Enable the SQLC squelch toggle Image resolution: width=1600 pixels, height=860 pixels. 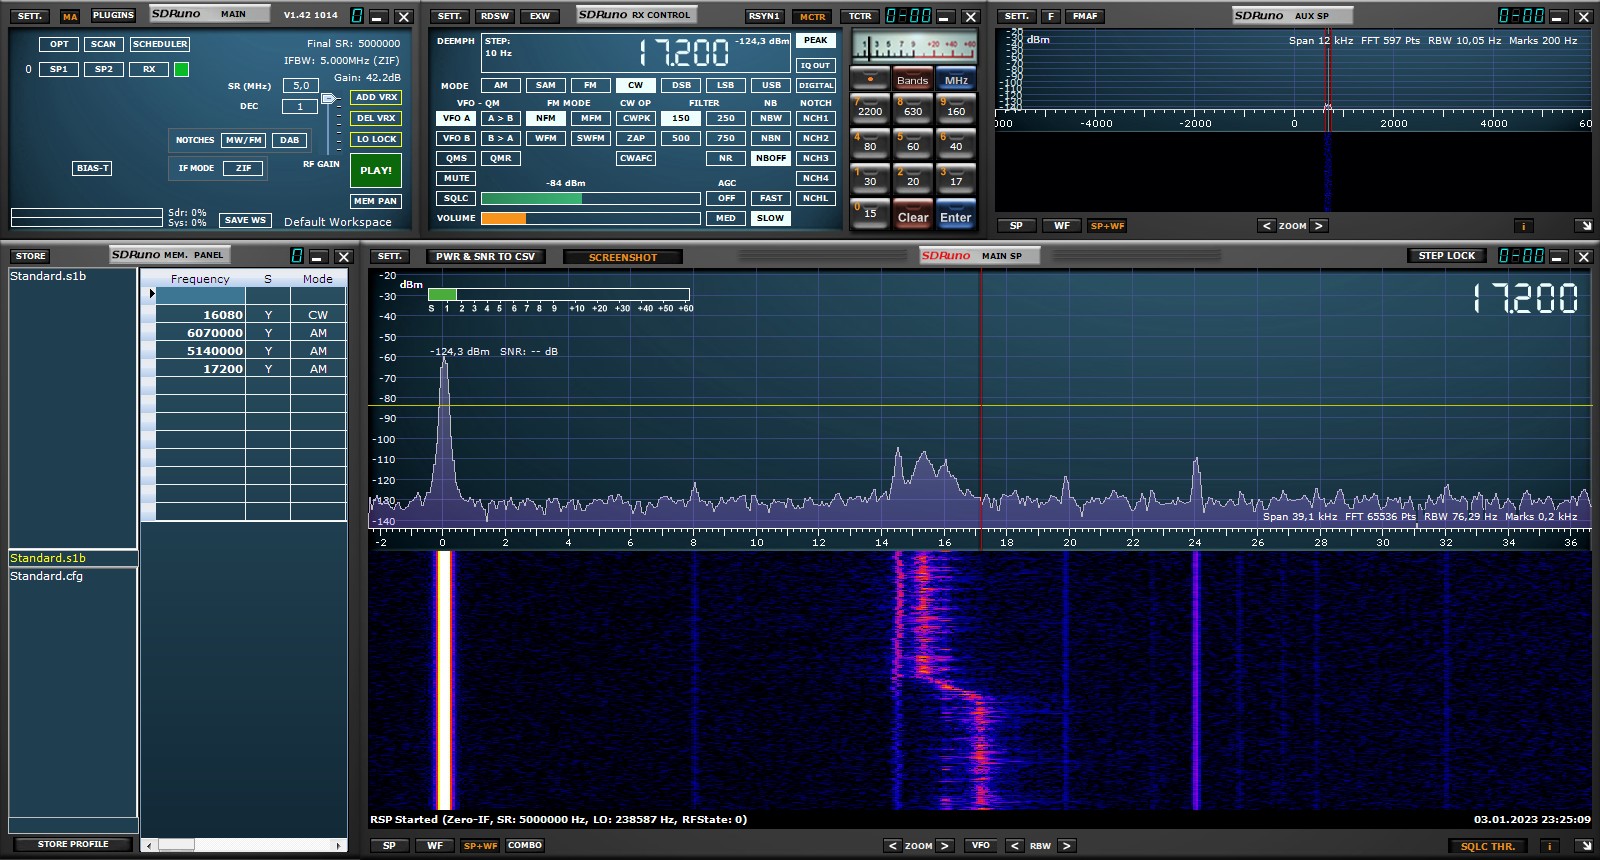[456, 198]
